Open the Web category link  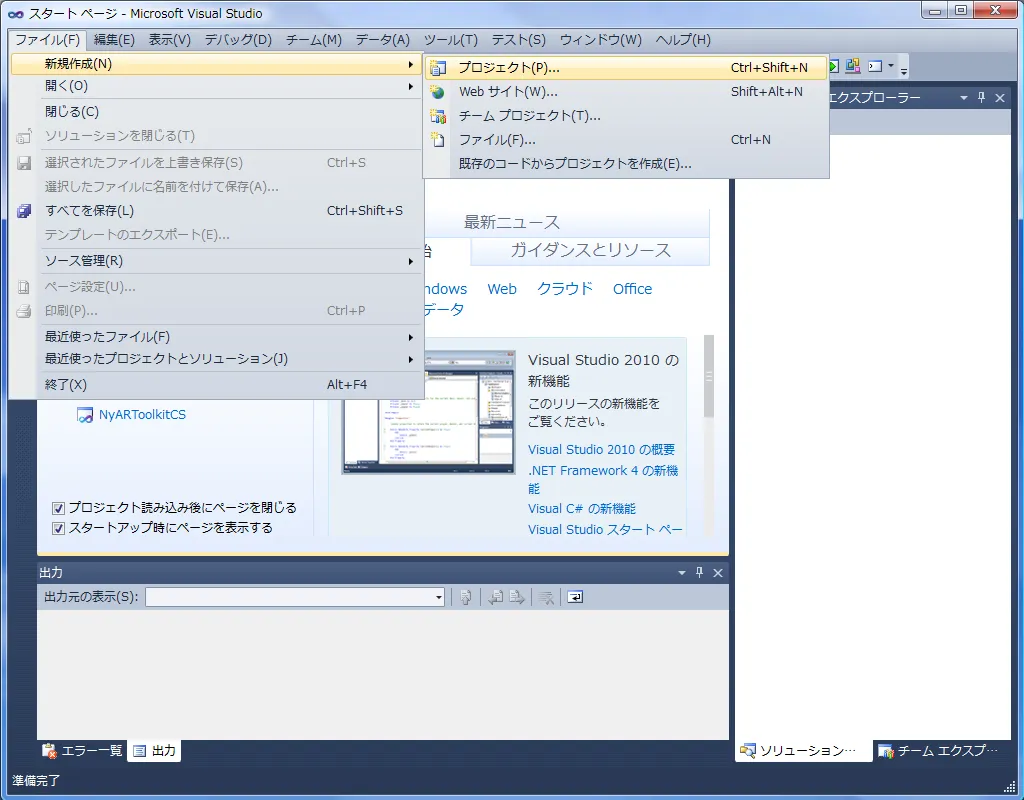pos(502,289)
